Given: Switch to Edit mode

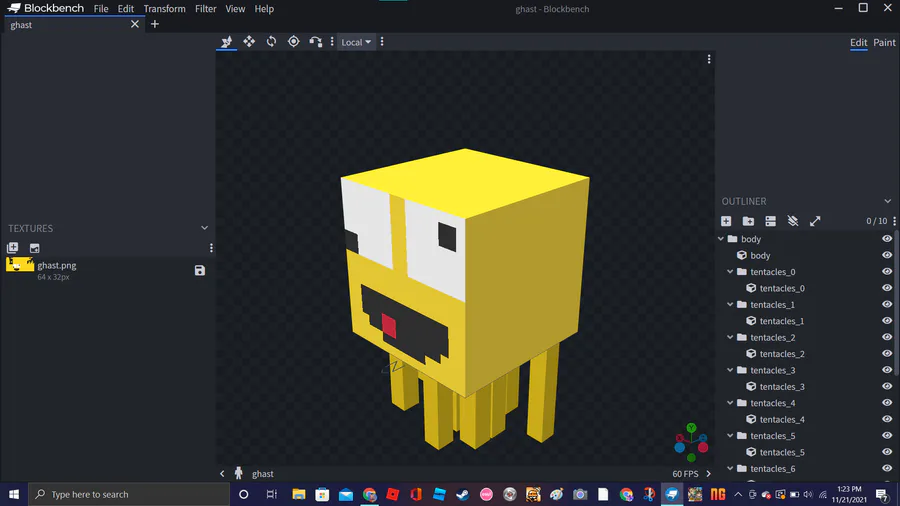Looking at the screenshot, I should (859, 42).
